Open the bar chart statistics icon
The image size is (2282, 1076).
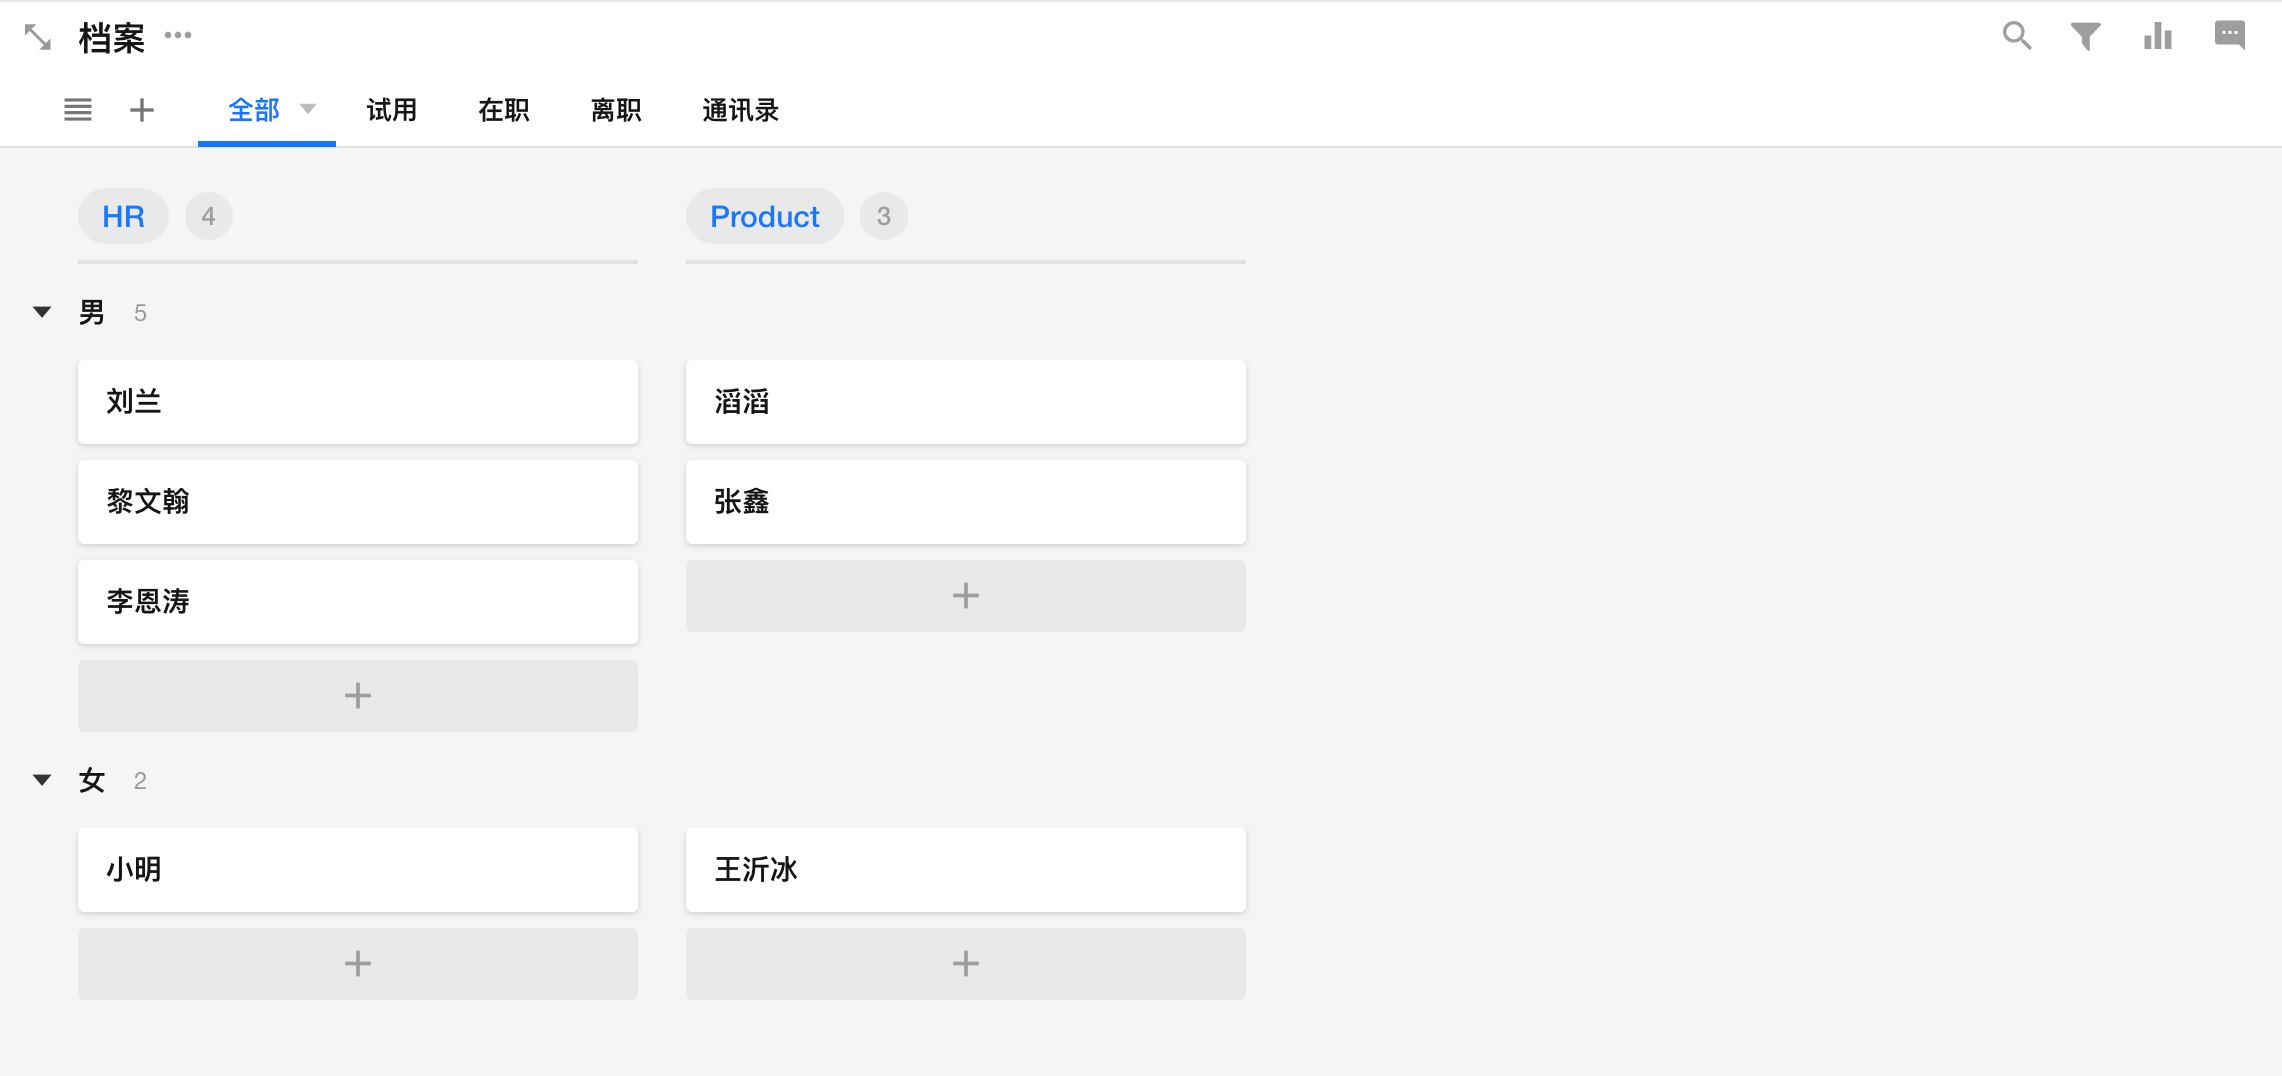(2157, 37)
